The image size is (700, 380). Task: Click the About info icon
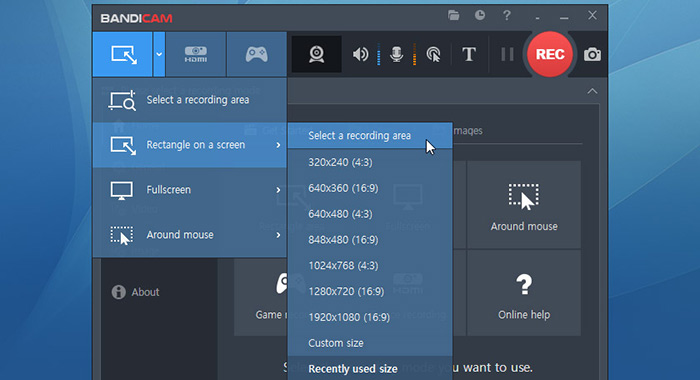[118, 292]
